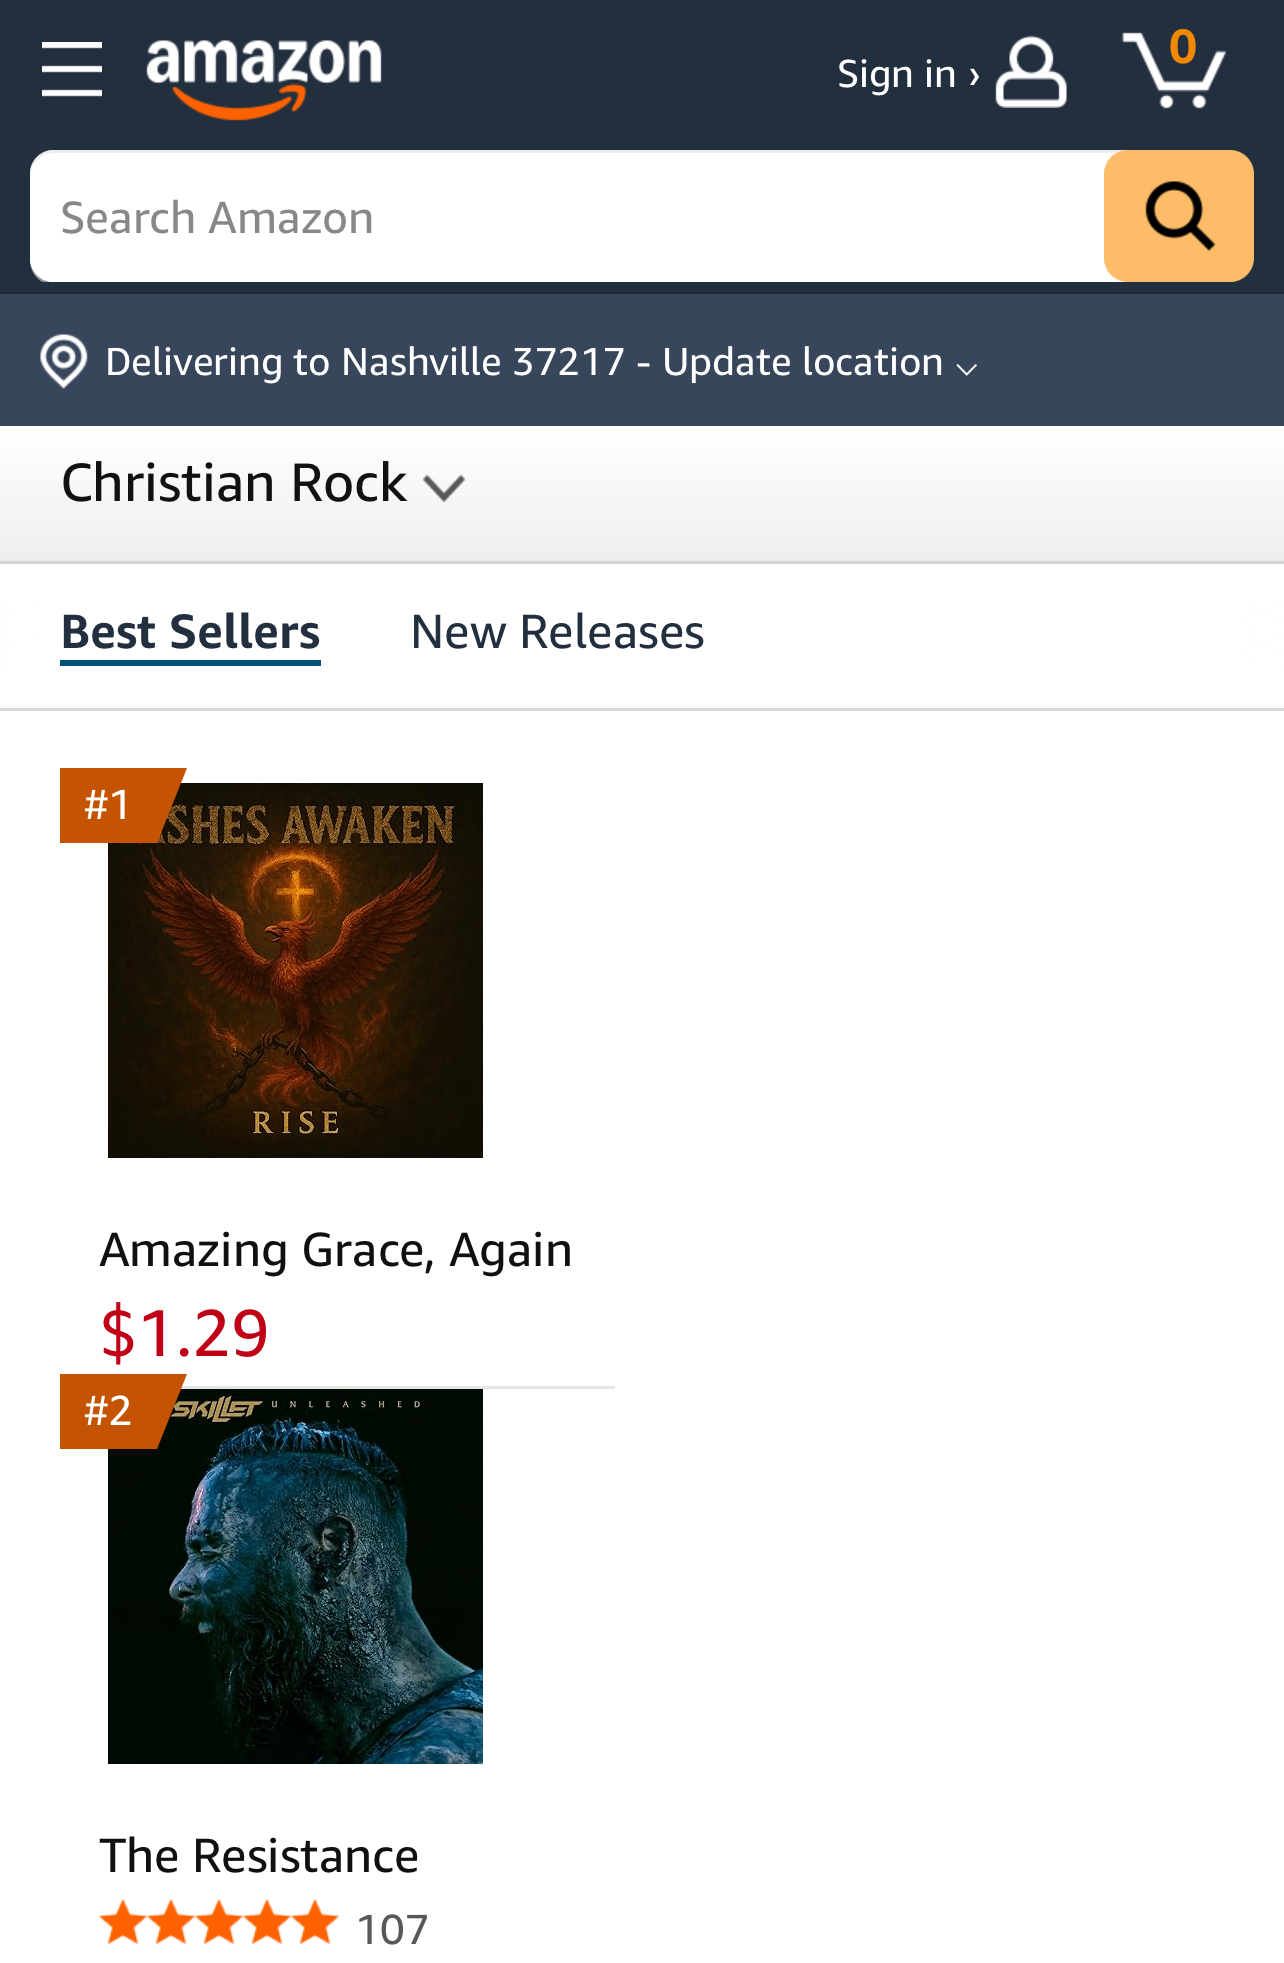Switch to the New Releases tab
1284x1963 pixels.
pyautogui.click(x=558, y=633)
